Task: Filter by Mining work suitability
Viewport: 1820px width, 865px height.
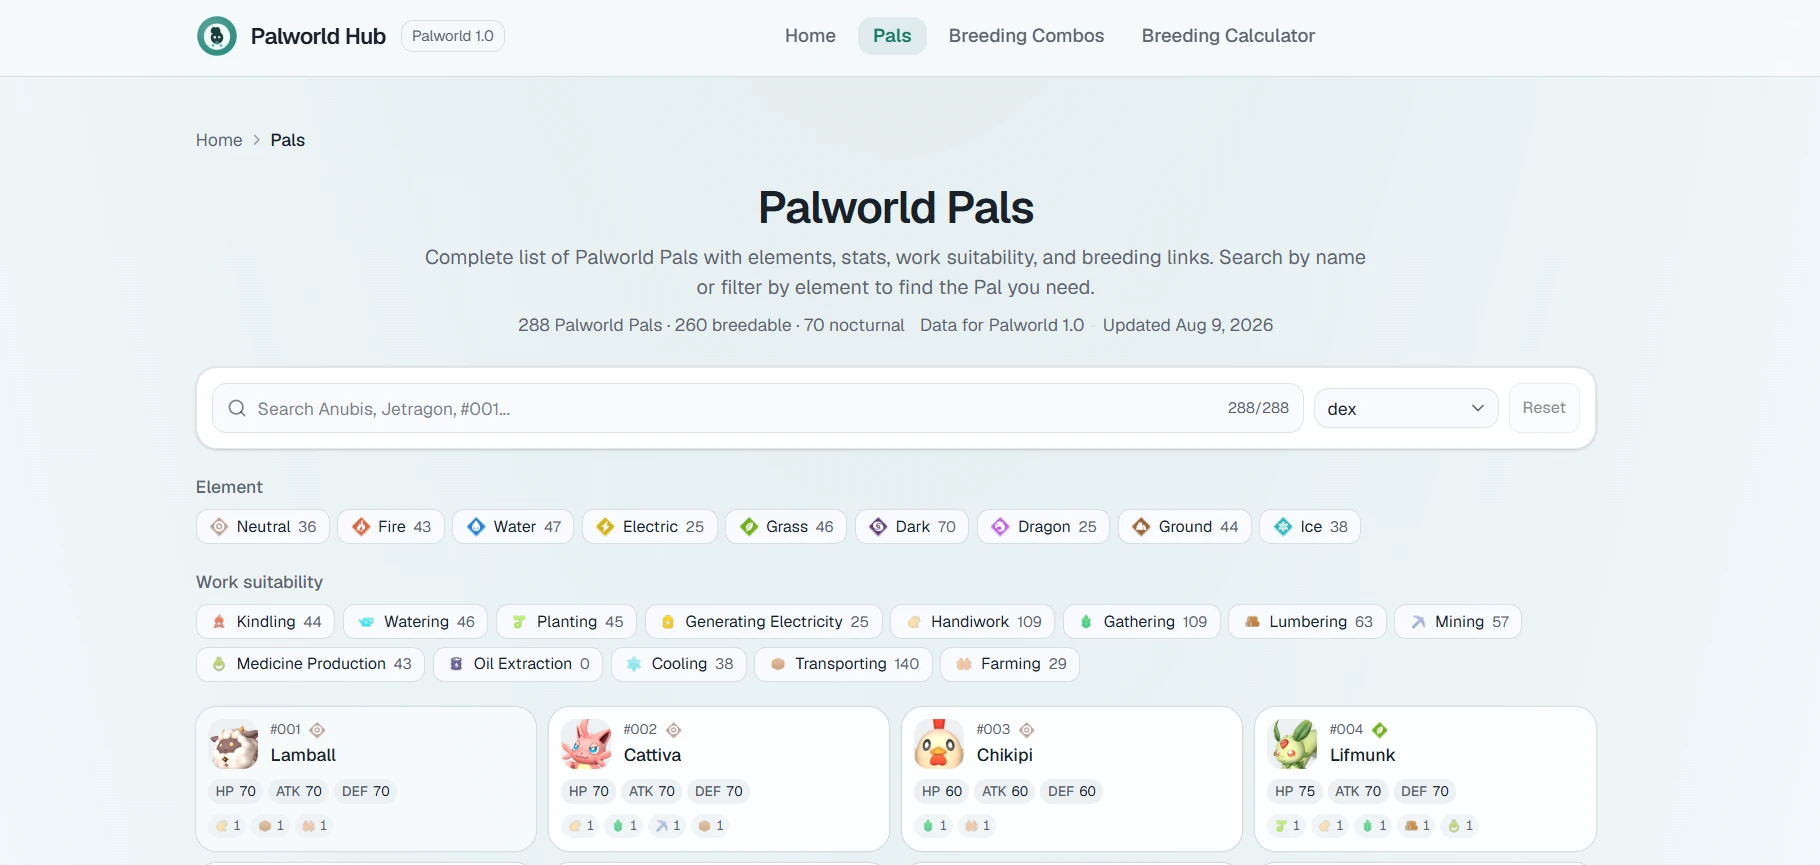Action: pyautogui.click(x=1458, y=622)
